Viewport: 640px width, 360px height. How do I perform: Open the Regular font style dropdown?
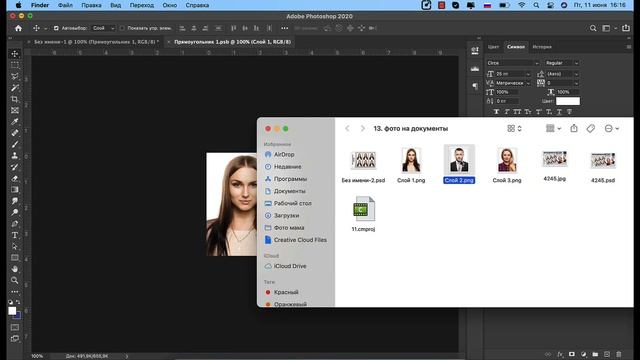point(562,63)
